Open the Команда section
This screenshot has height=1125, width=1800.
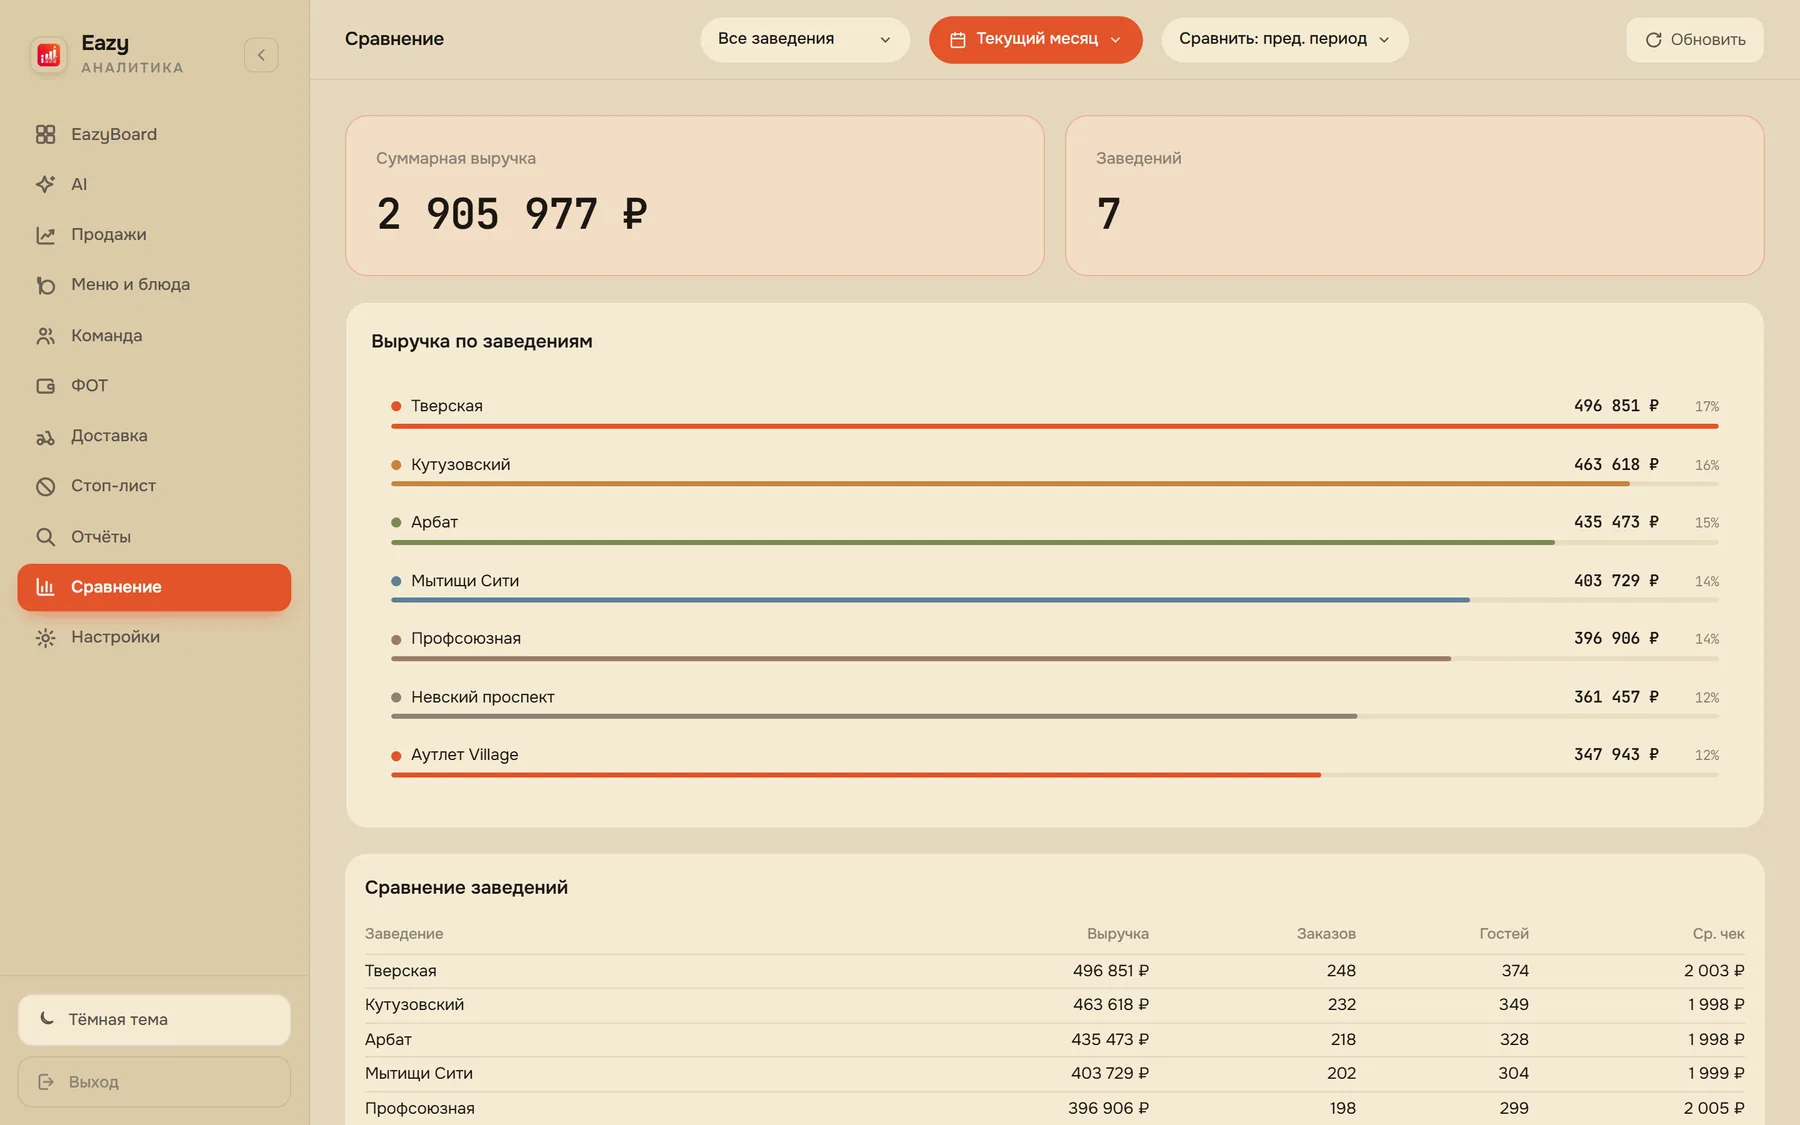(154, 336)
